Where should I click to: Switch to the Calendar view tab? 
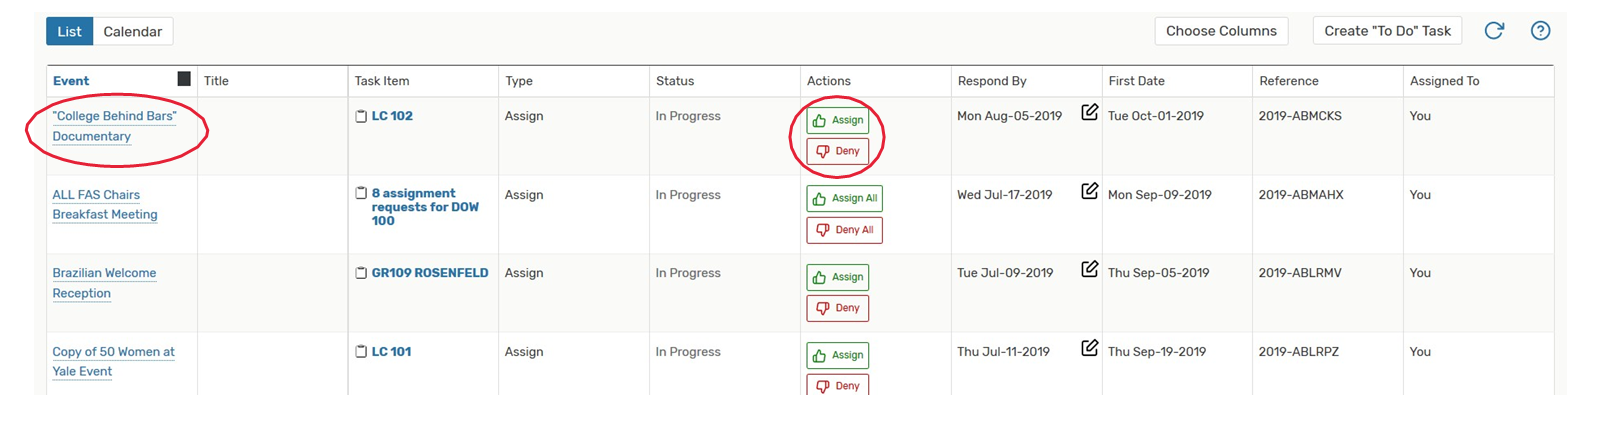(133, 32)
